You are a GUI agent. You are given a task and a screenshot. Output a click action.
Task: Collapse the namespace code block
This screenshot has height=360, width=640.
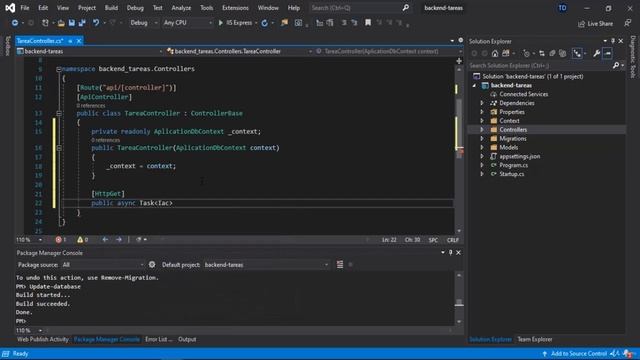click(x=59, y=69)
